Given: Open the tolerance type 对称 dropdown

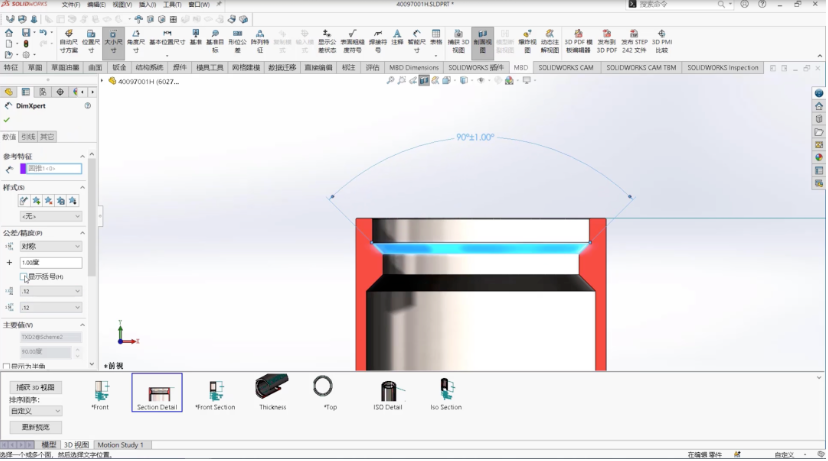Looking at the screenshot, I should coord(51,247).
